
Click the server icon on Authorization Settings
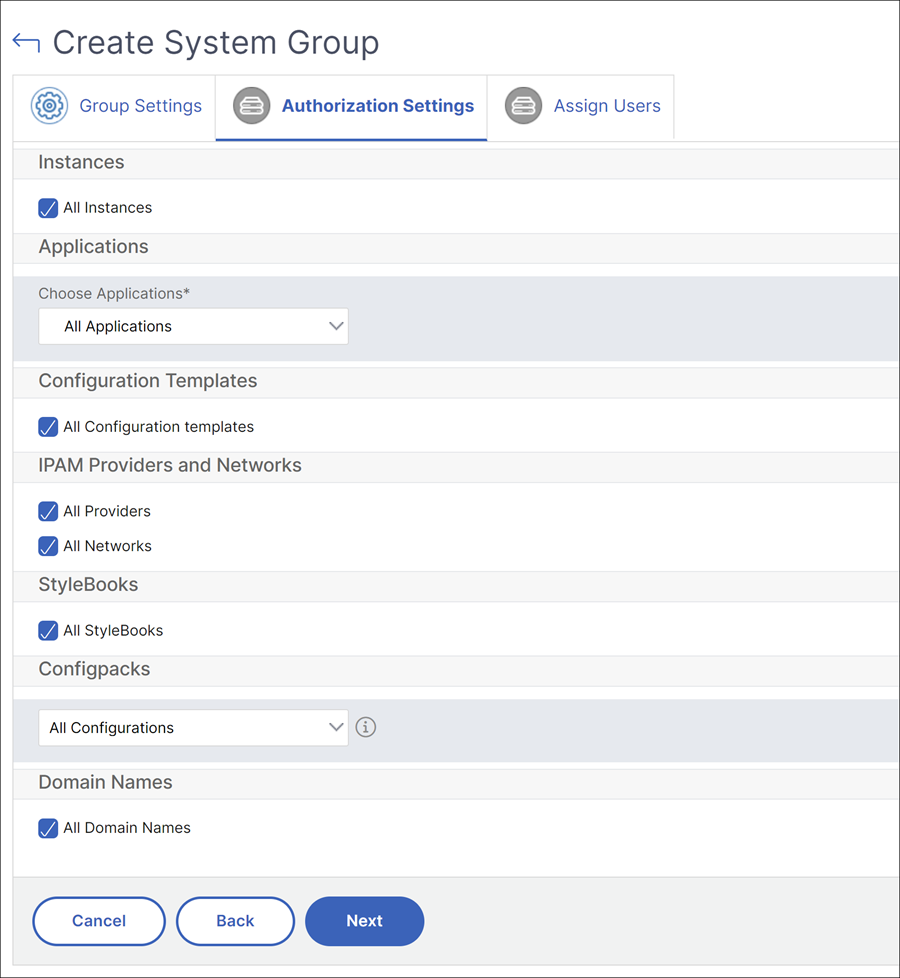point(251,105)
